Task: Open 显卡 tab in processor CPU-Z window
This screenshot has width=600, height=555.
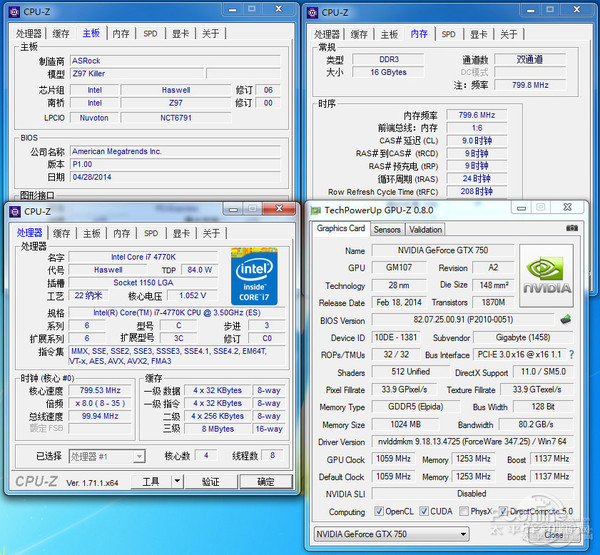Action: (181, 233)
